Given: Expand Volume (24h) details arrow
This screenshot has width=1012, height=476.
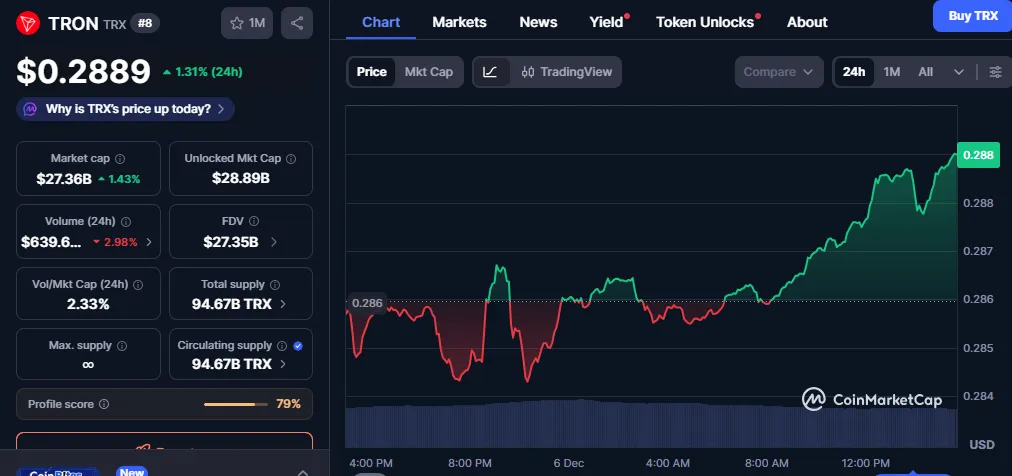Looking at the screenshot, I should point(149,243).
